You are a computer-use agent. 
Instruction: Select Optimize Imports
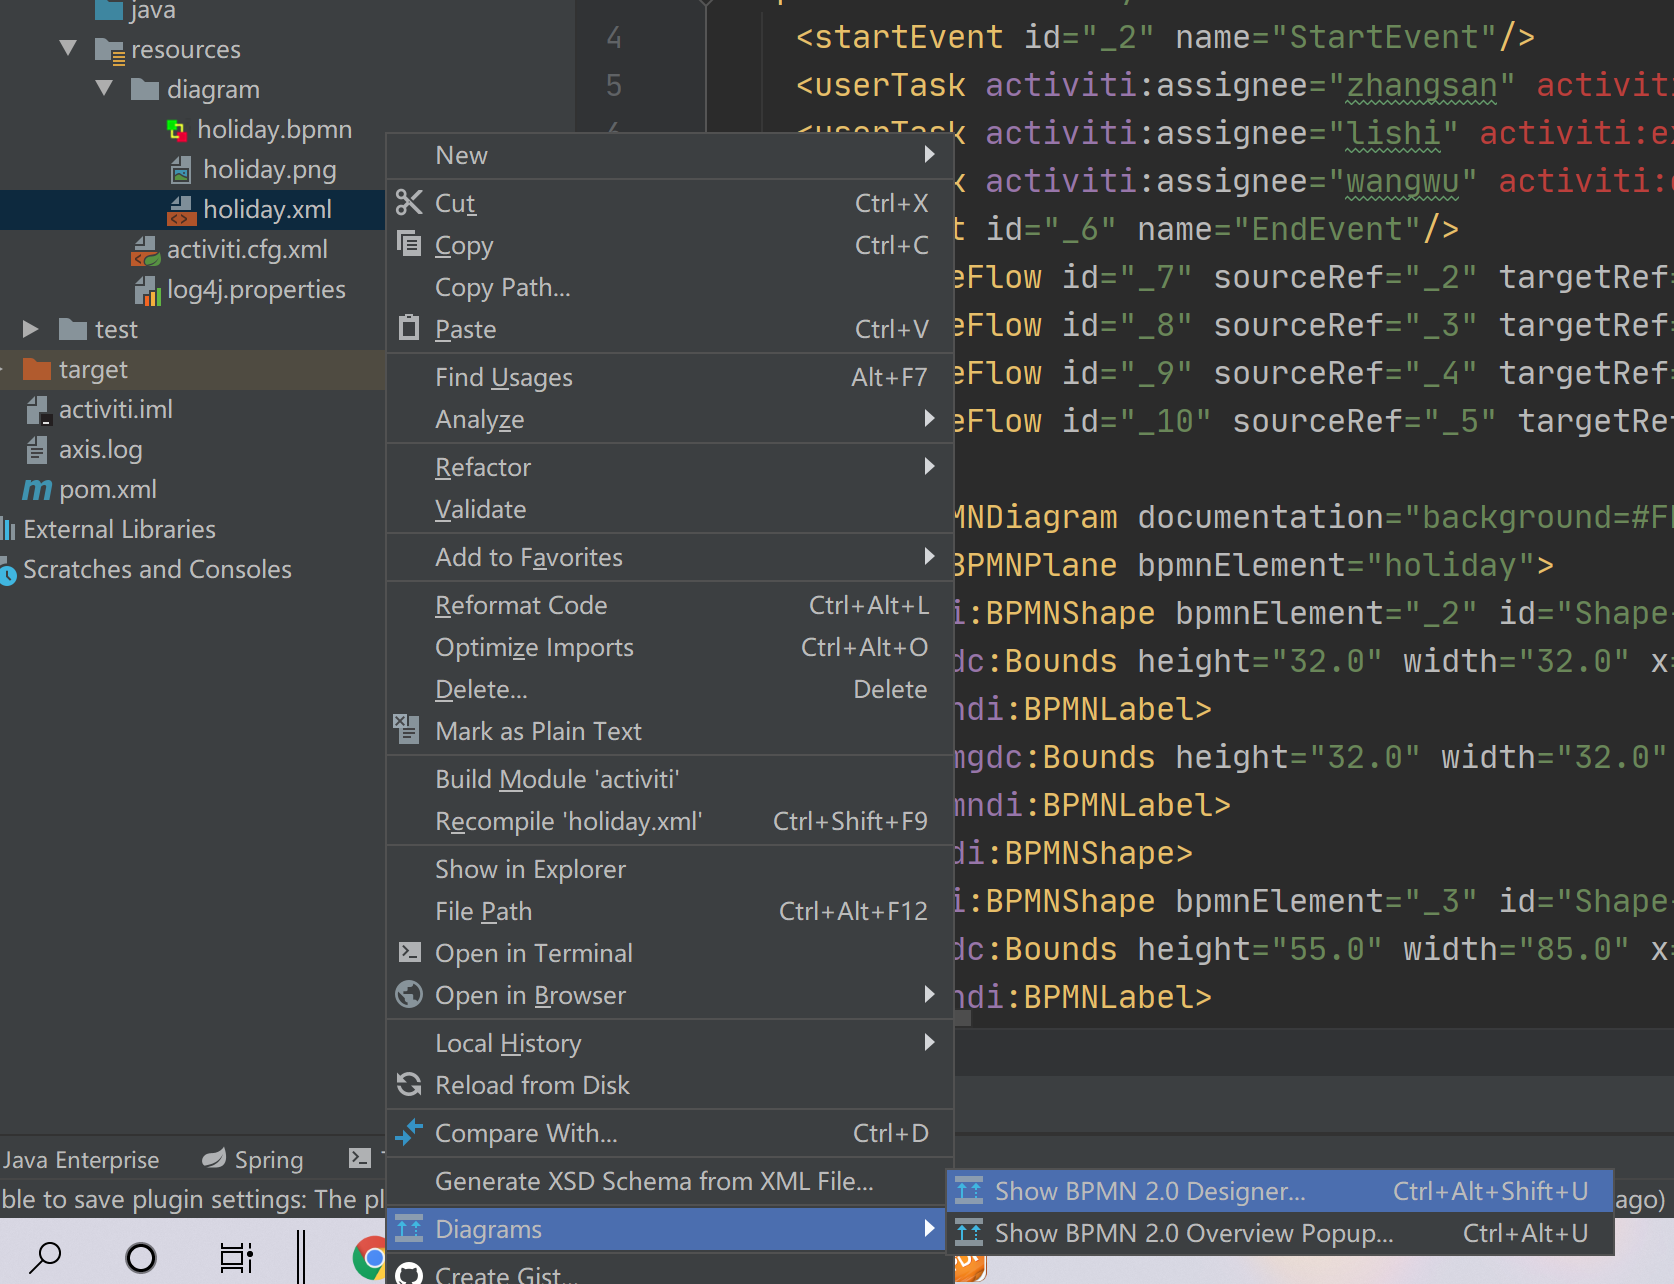pyautogui.click(x=670, y=647)
